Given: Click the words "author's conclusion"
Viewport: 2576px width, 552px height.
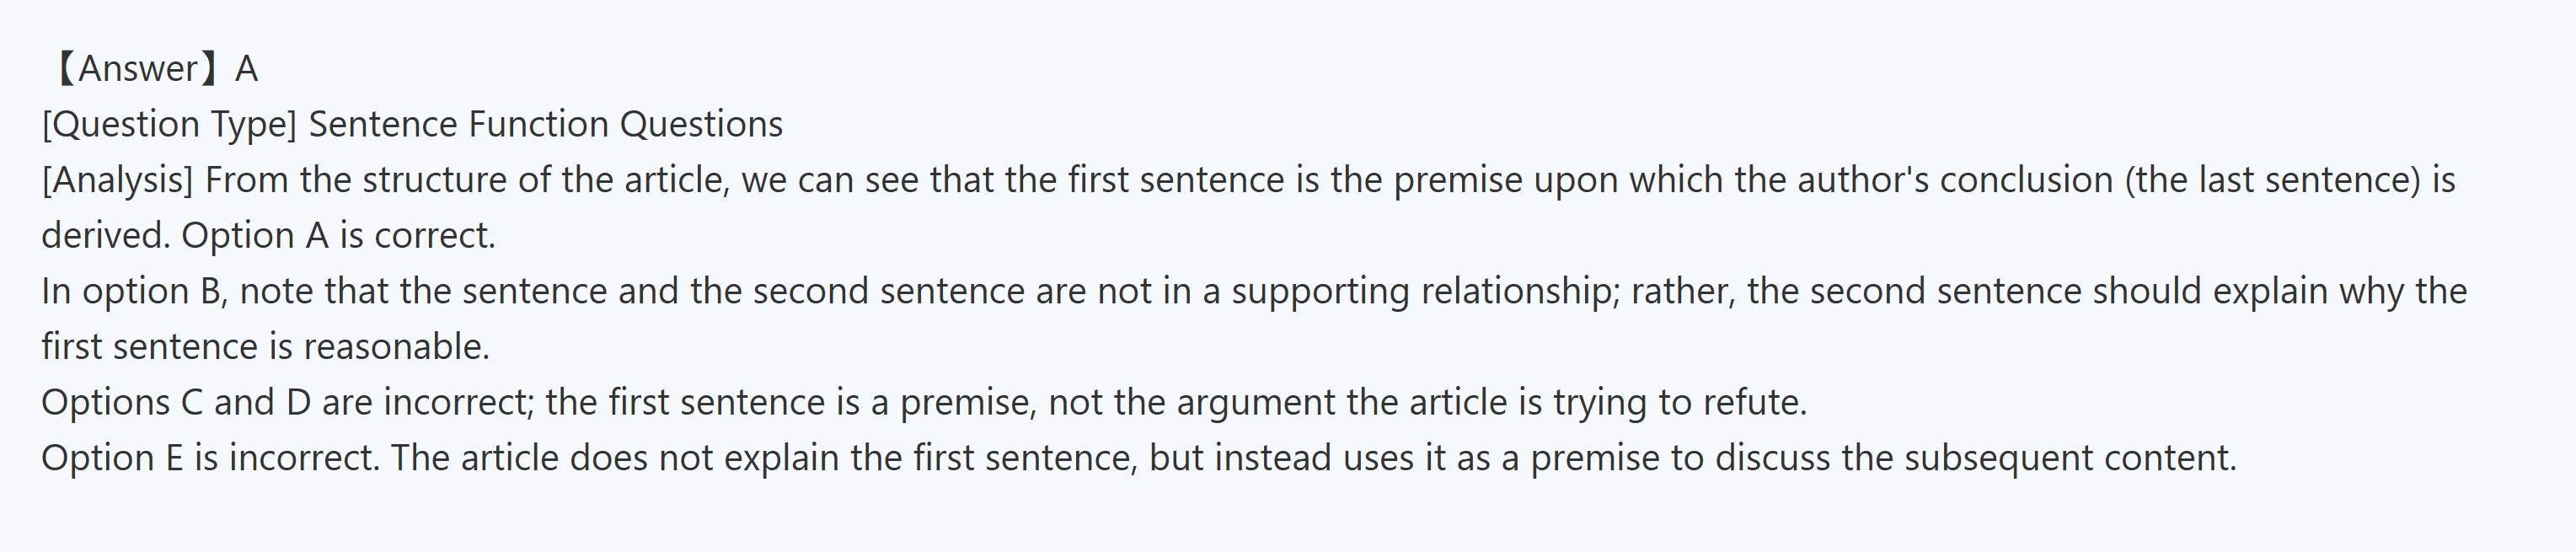Looking at the screenshot, I should pos(1956,180).
